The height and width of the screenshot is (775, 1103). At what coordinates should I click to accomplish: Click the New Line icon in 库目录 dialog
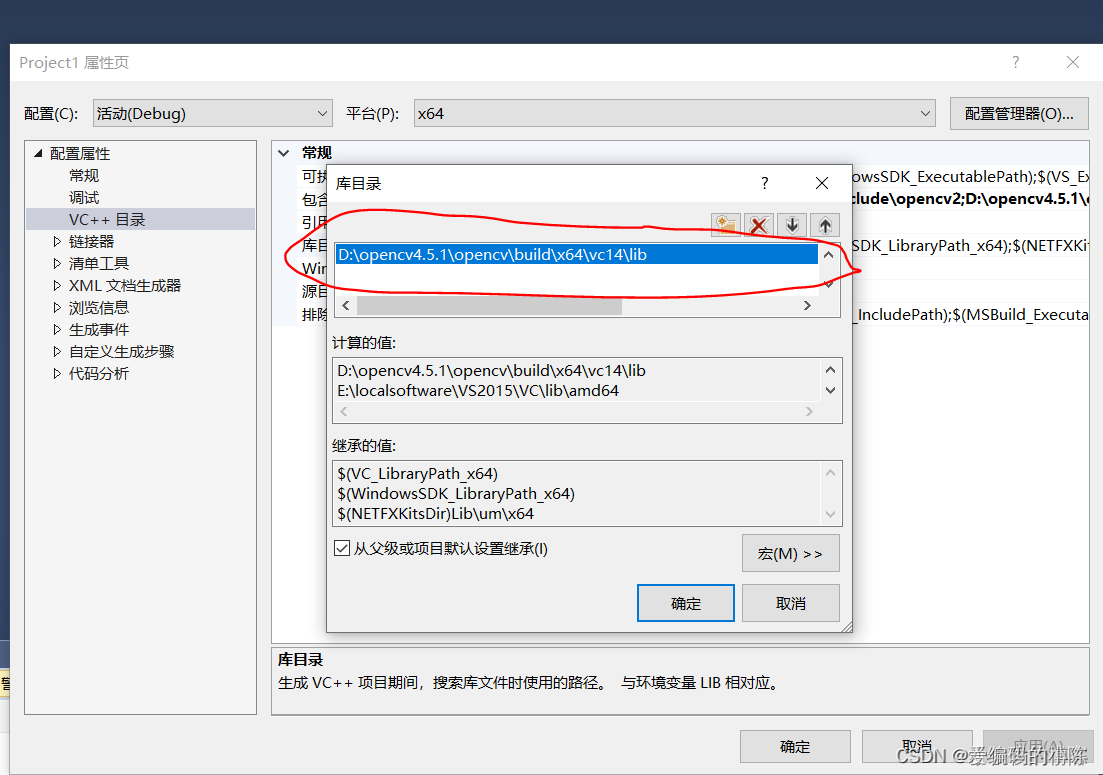pos(725,225)
